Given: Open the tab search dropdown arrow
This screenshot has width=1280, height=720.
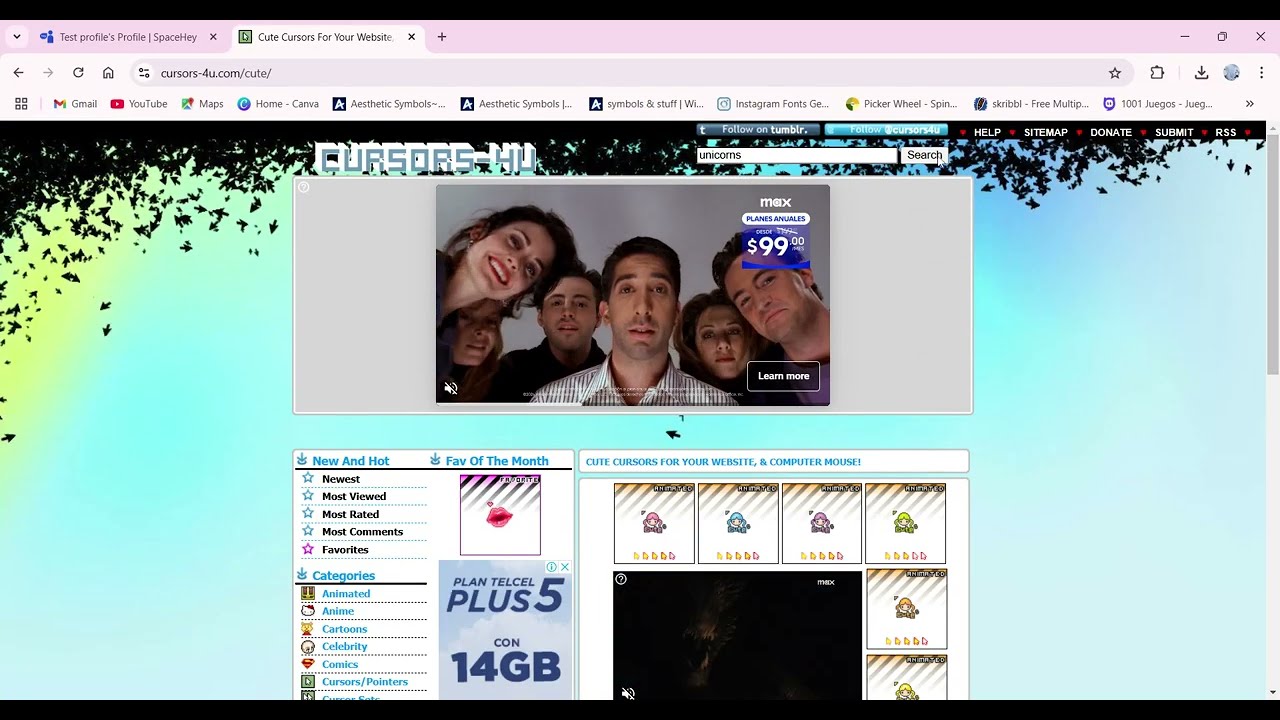Looking at the screenshot, I should click(x=16, y=37).
